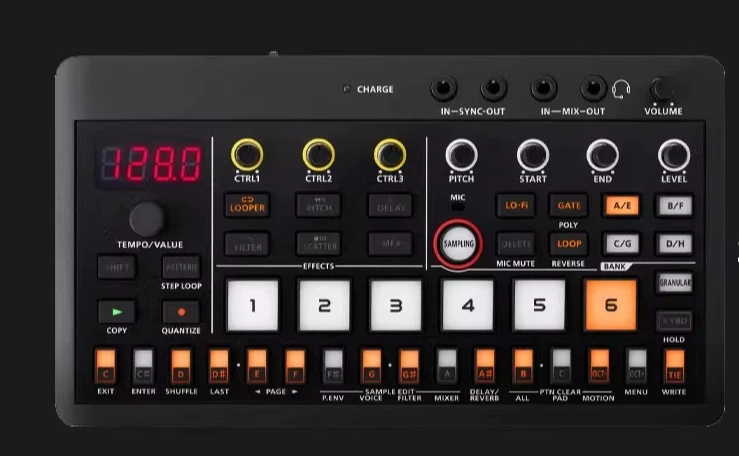Toggle the DELAY effect button
The height and width of the screenshot is (456, 739).
(x=391, y=205)
